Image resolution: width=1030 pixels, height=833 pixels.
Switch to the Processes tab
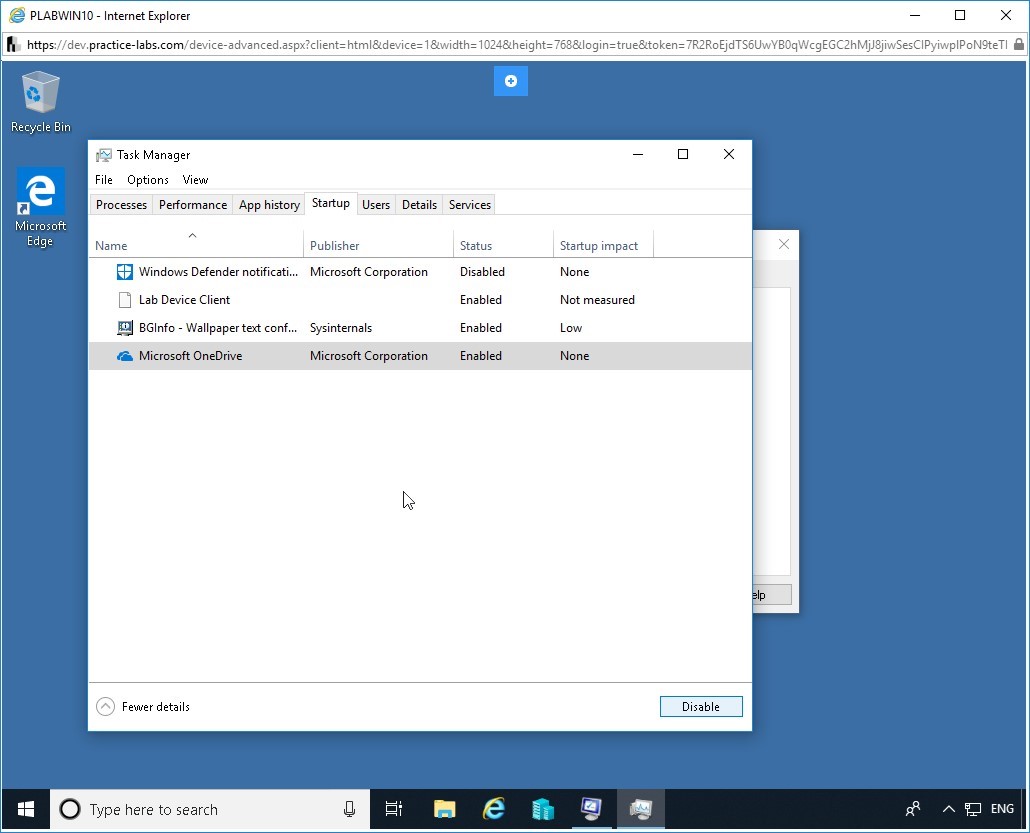[x=122, y=205]
